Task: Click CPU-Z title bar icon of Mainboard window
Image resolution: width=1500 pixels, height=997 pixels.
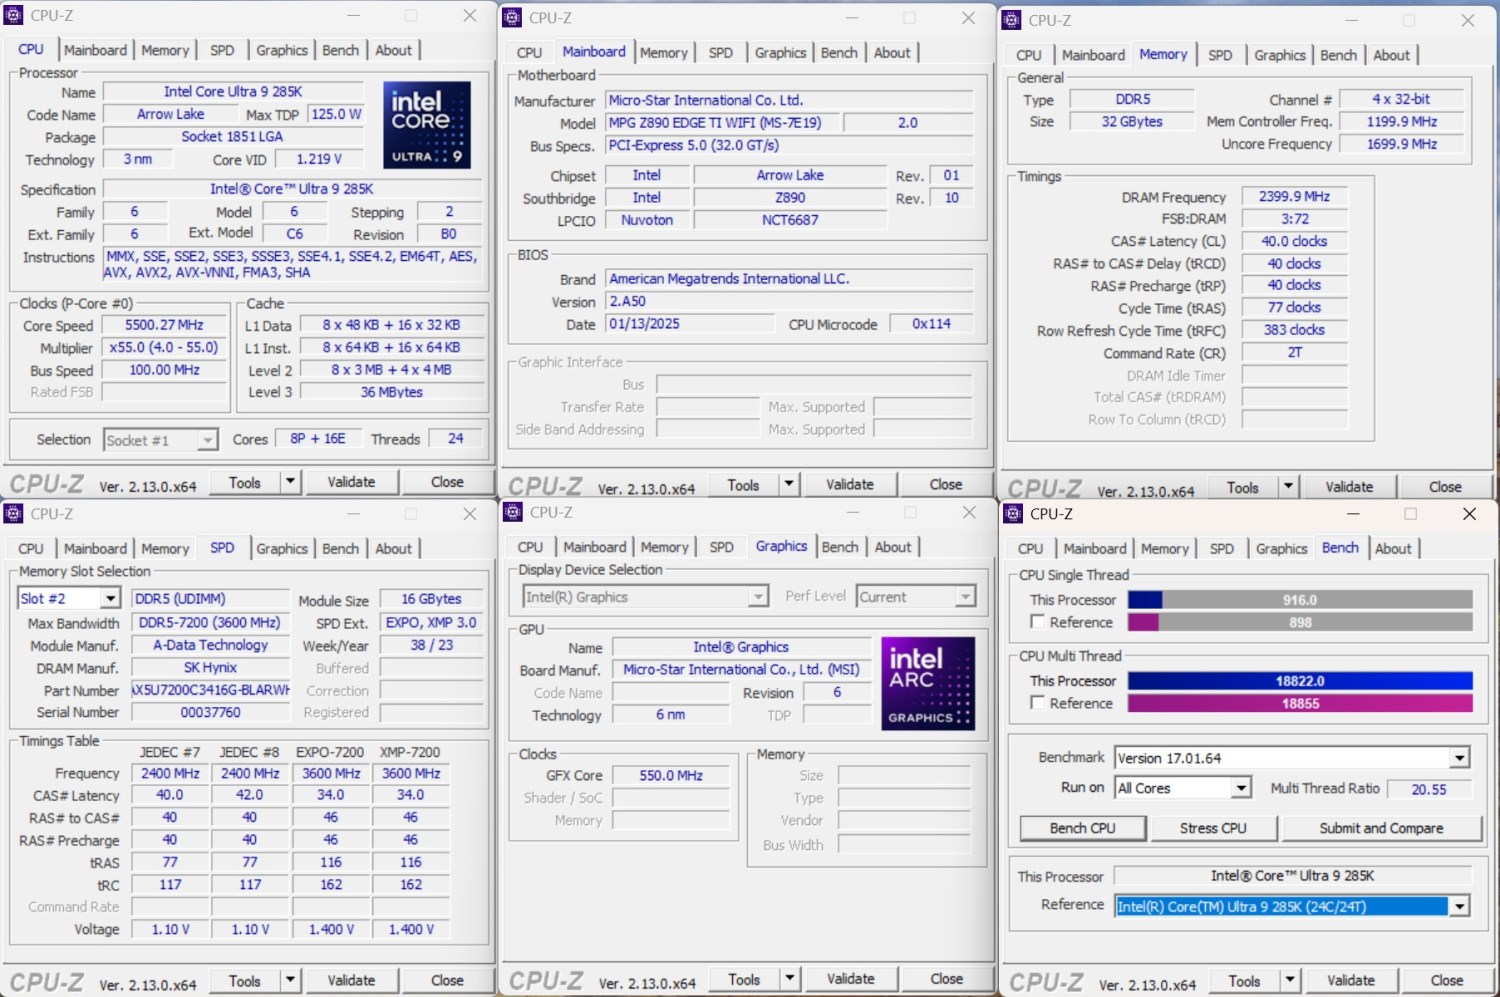Action: (512, 18)
